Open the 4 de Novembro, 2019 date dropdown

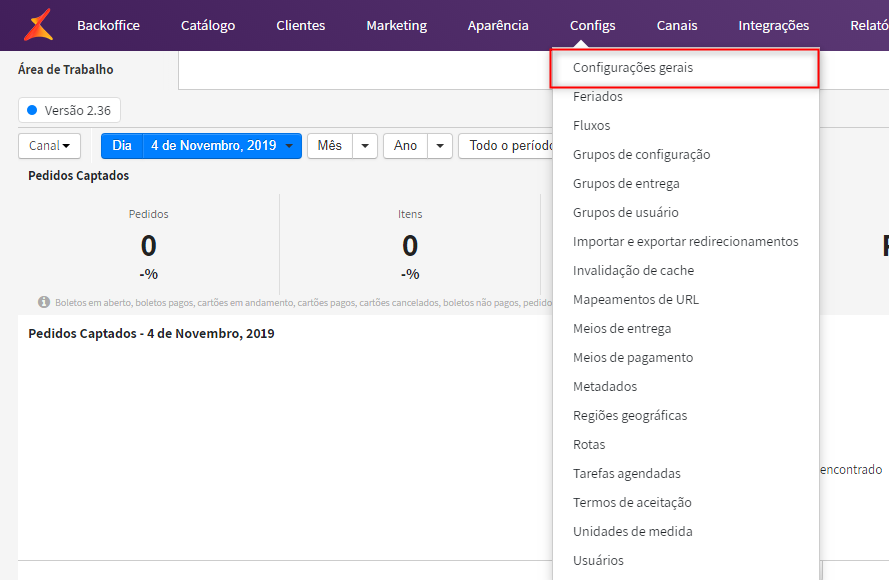[222, 146]
